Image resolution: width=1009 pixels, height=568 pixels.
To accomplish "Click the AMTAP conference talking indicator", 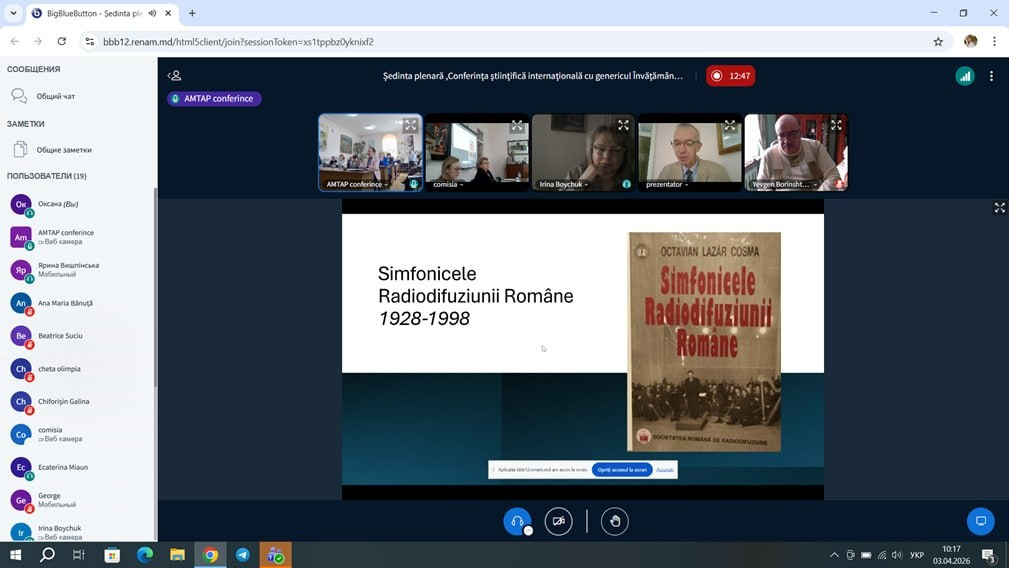I will point(214,99).
